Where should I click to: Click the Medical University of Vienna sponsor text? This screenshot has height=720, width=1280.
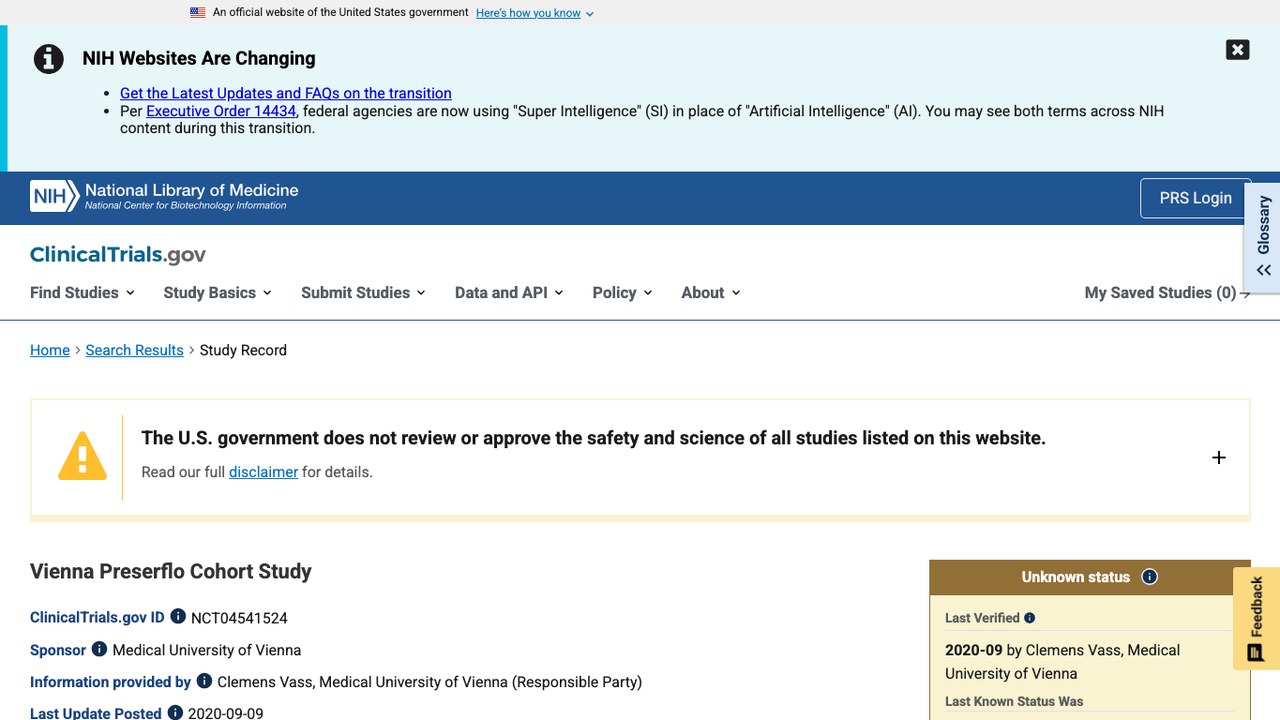coord(207,650)
